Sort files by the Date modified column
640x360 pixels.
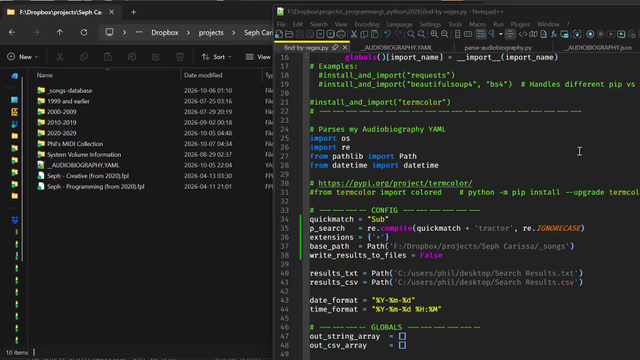pos(203,75)
